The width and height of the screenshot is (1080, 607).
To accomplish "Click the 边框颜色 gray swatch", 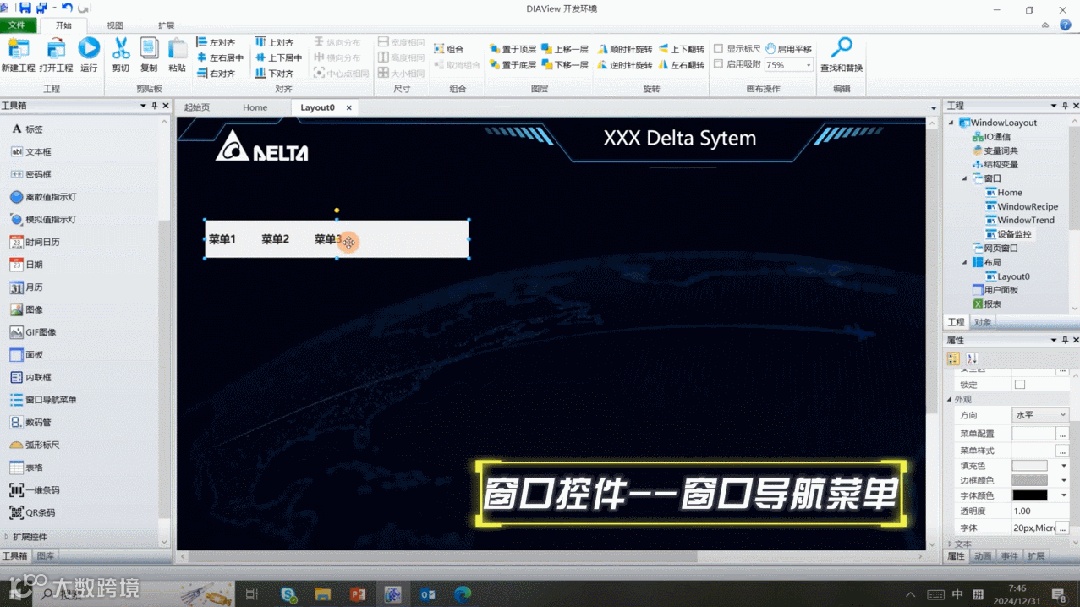I will (x=1029, y=480).
